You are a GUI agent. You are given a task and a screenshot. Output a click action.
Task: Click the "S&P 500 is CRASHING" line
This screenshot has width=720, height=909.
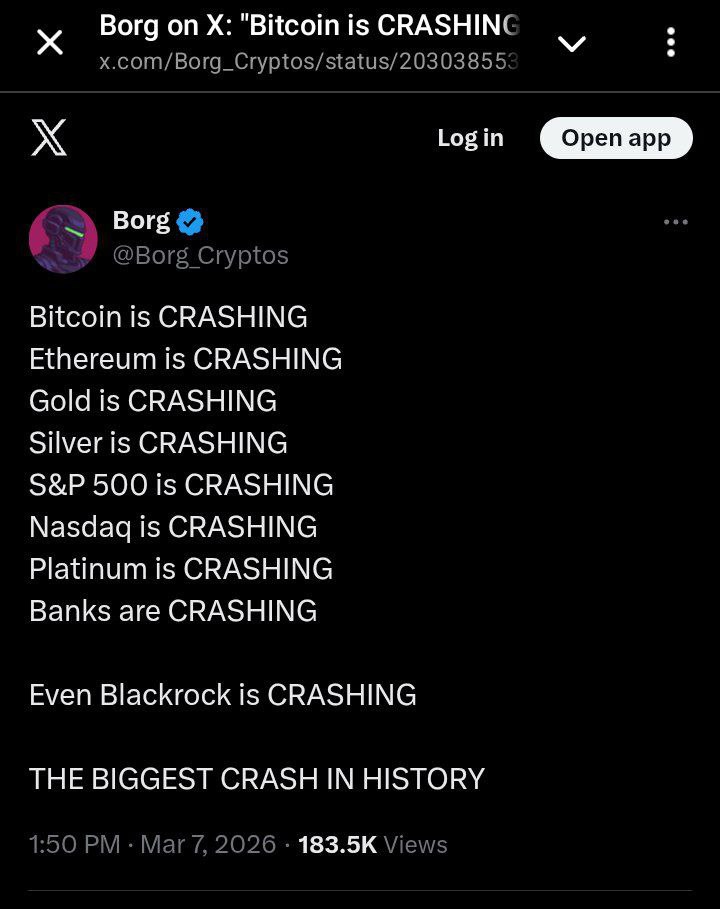181,485
